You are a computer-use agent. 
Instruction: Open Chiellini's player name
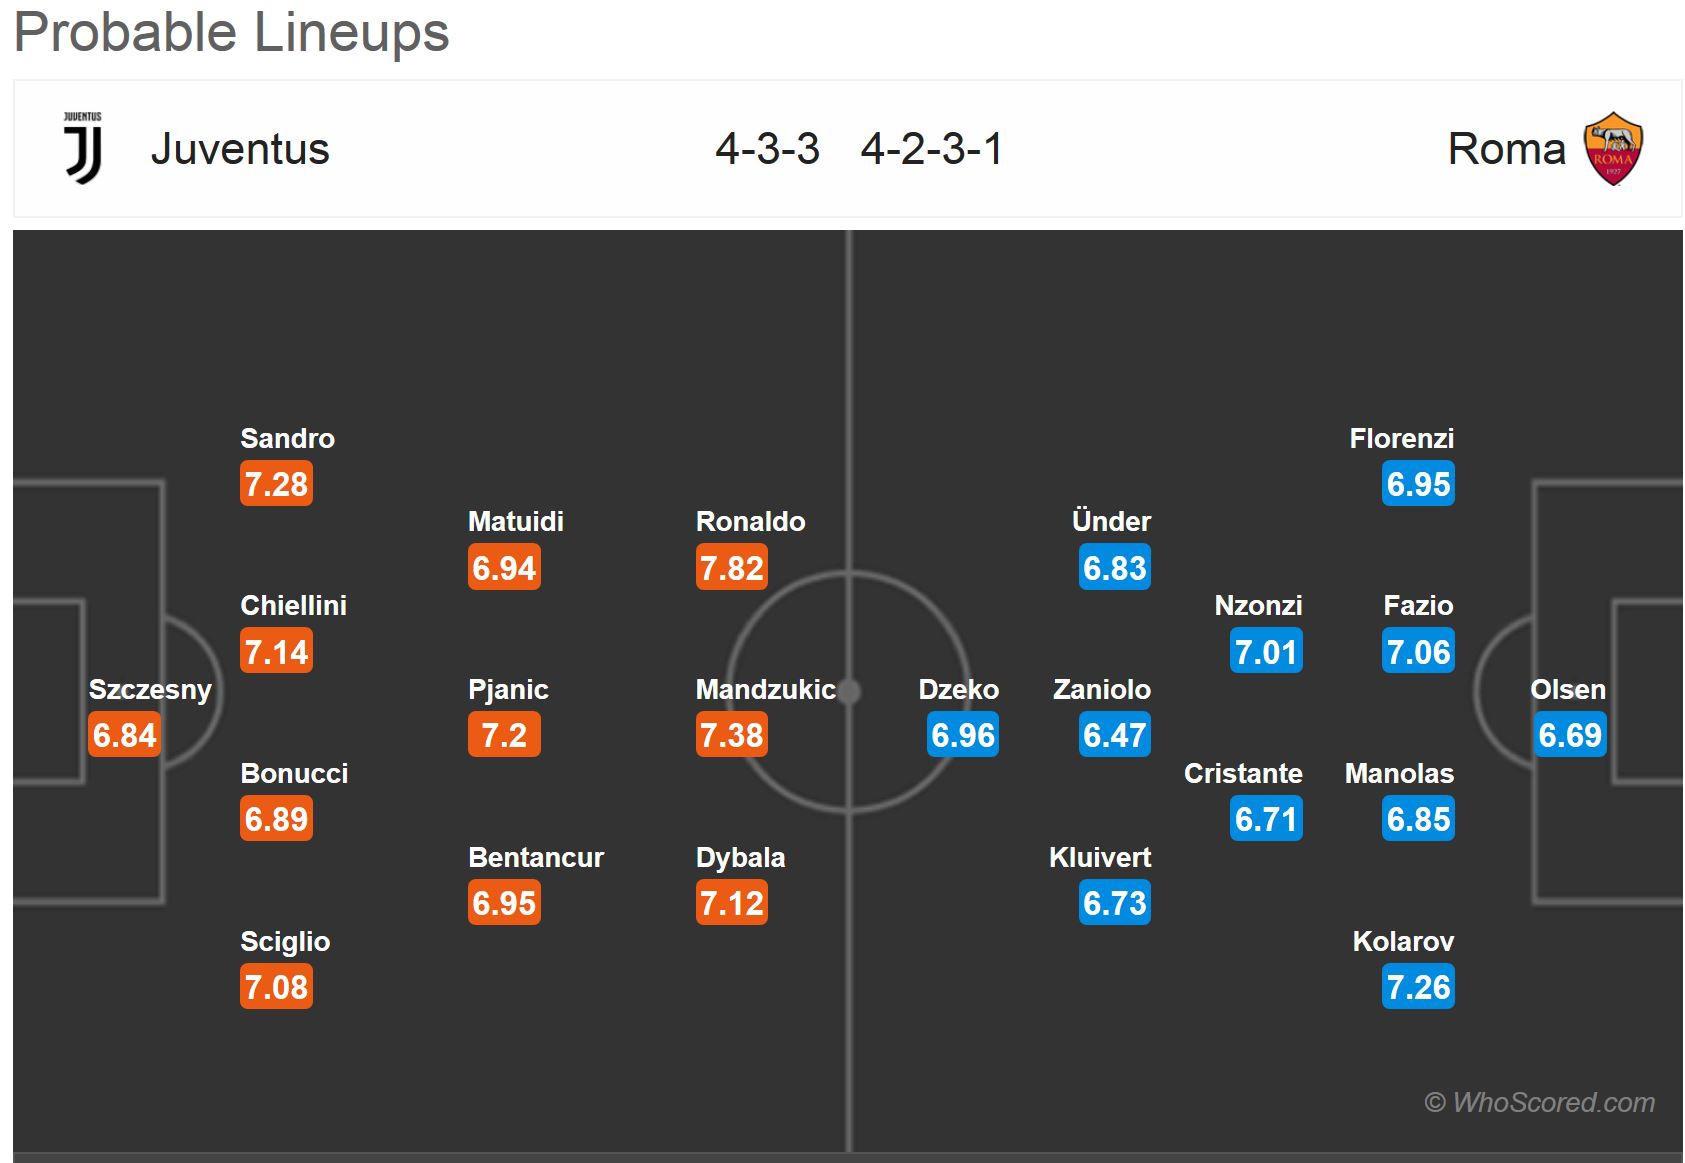(293, 605)
